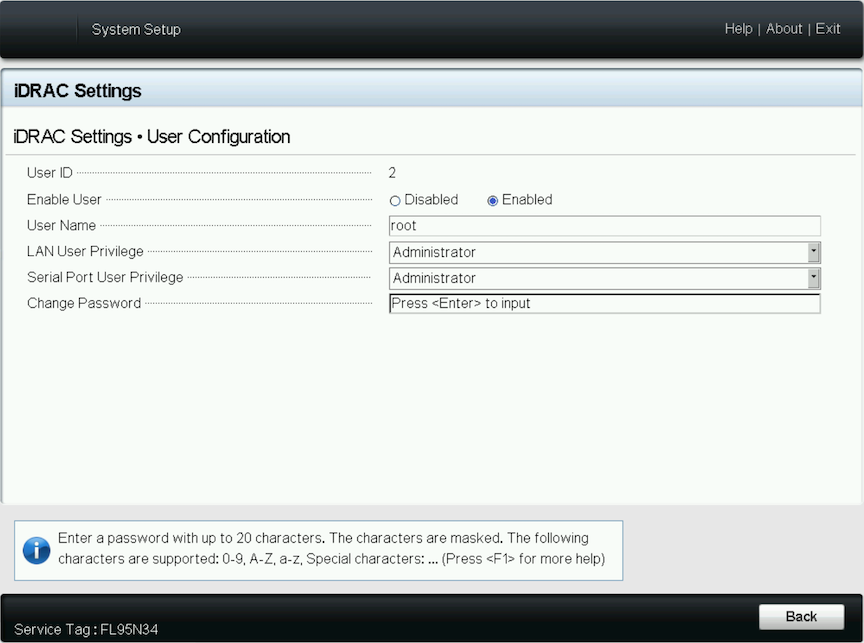Viewport: 864px width, 643px height.
Task: Click the LAN User Privilege Administrator combo box
Action: tap(604, 252)
